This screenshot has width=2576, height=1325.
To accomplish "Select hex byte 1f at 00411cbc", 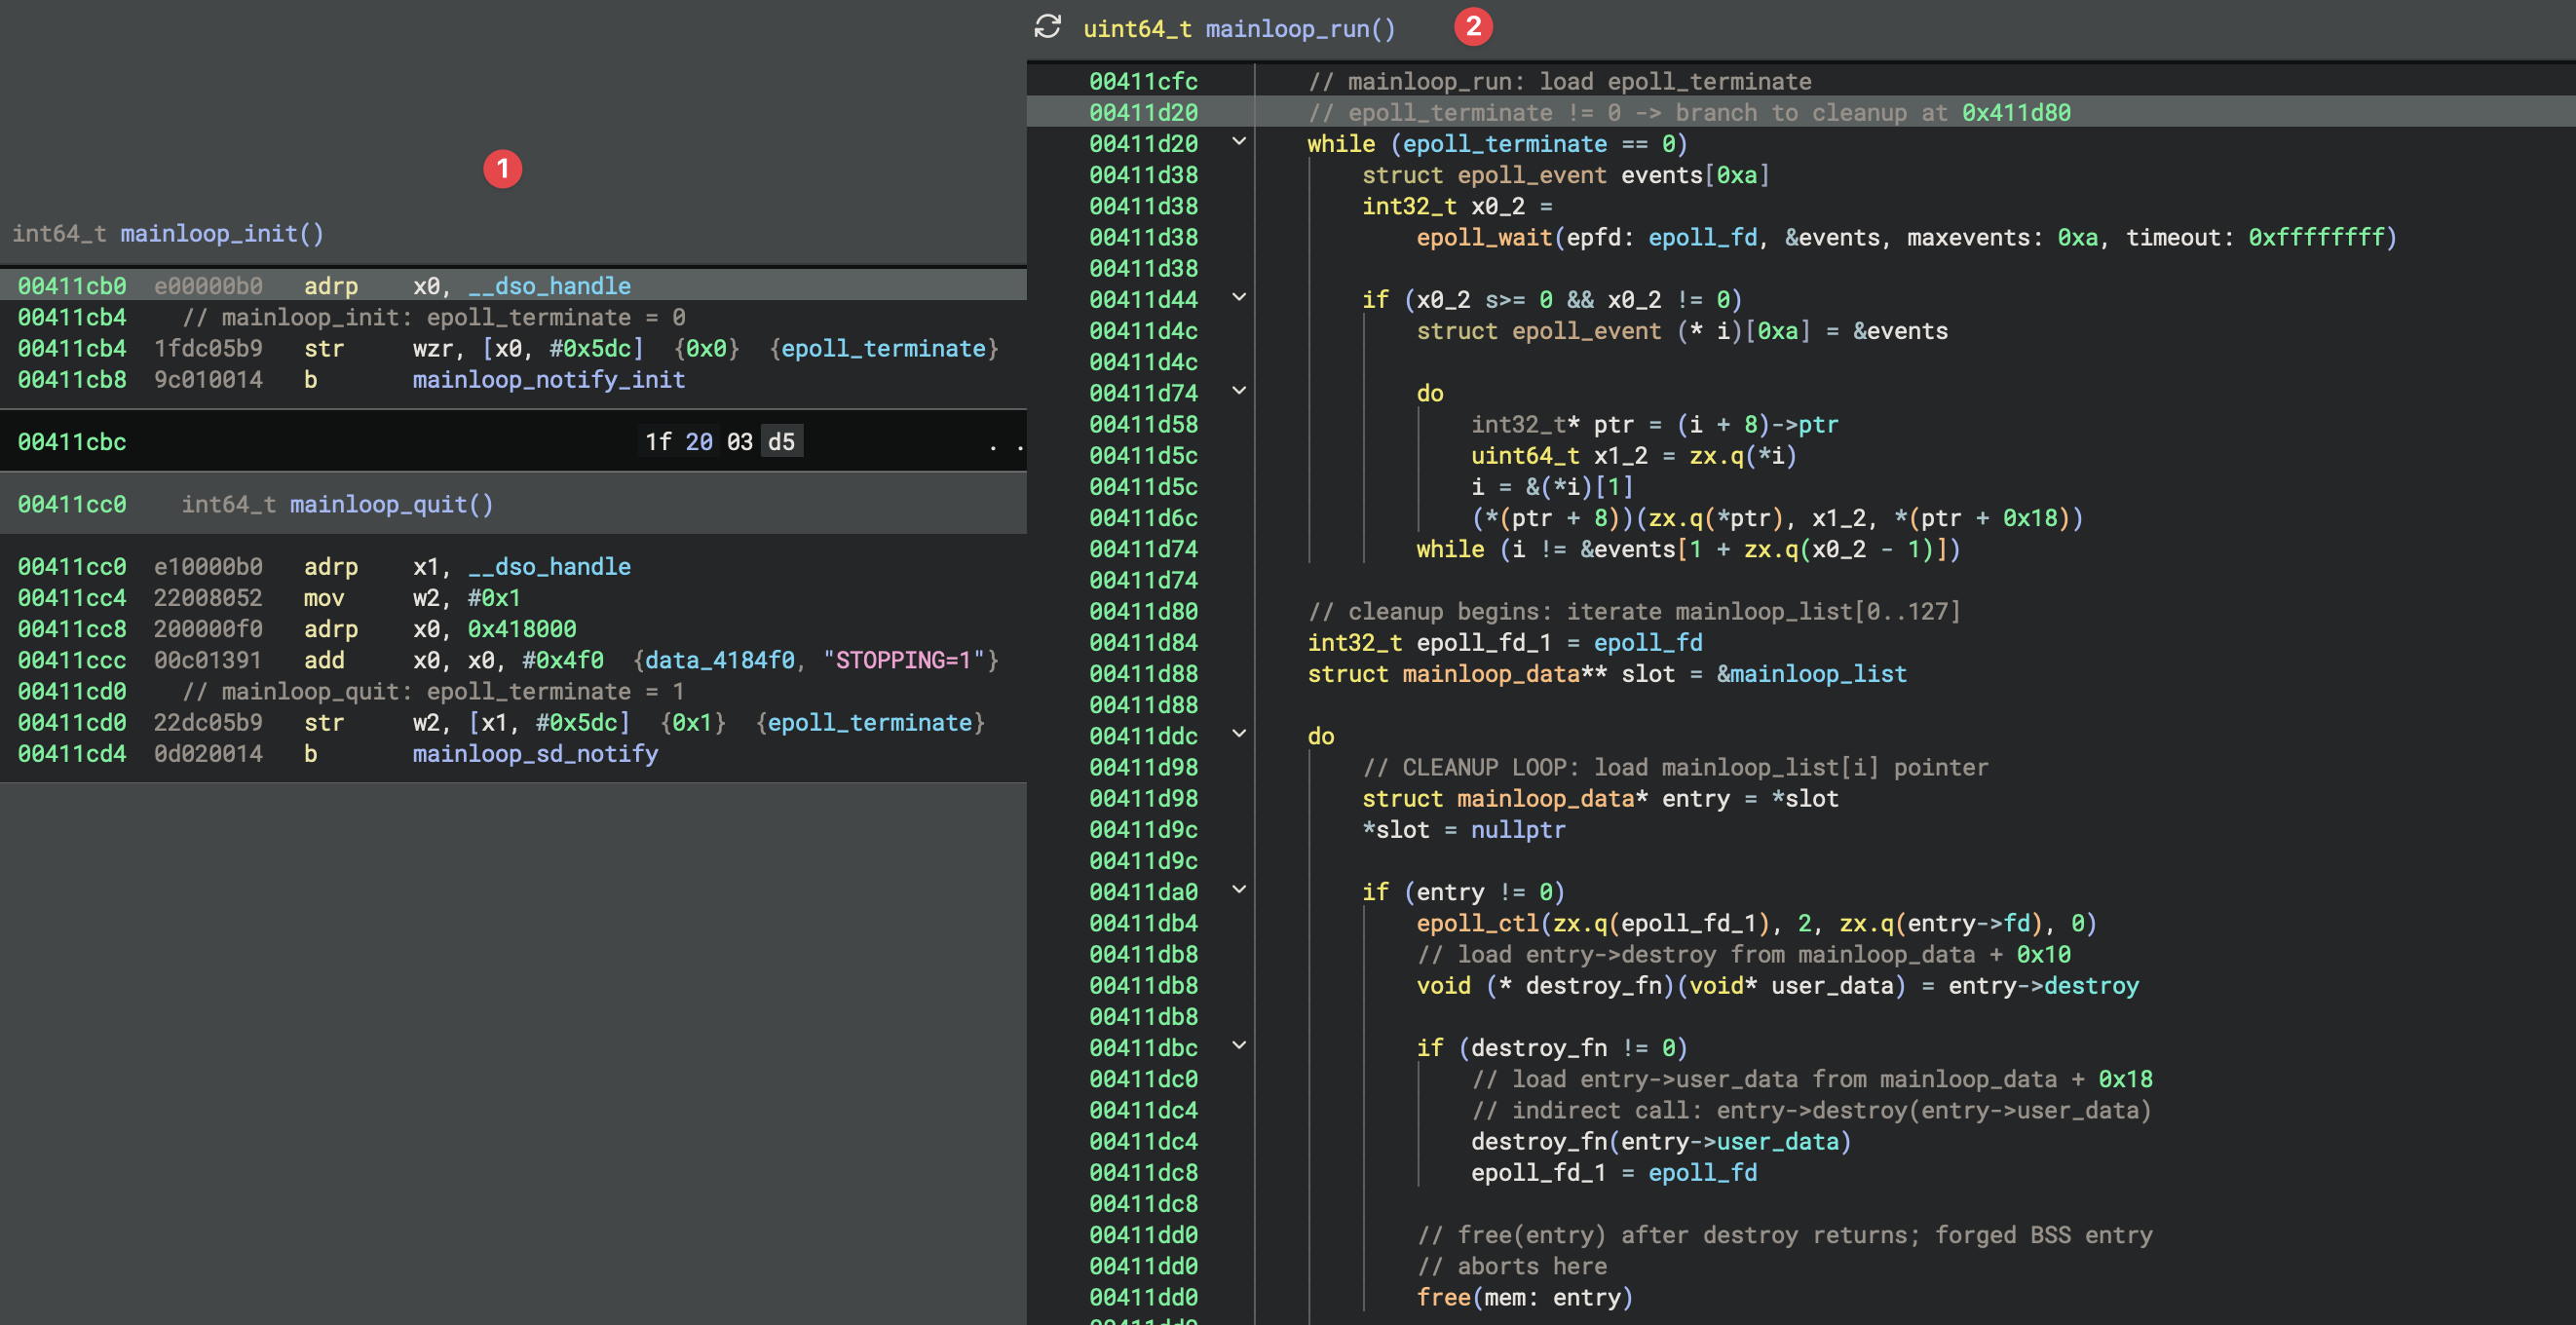I will [x=658, y=442].
